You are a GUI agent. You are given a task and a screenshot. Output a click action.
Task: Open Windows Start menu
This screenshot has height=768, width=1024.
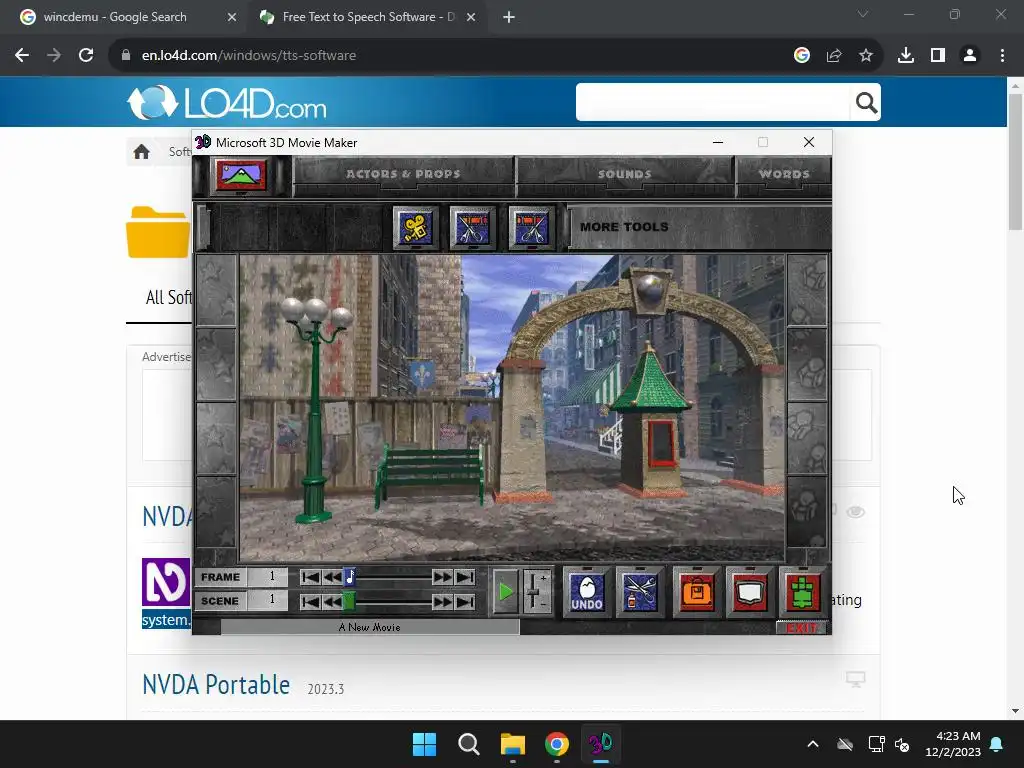pos(424,744)
